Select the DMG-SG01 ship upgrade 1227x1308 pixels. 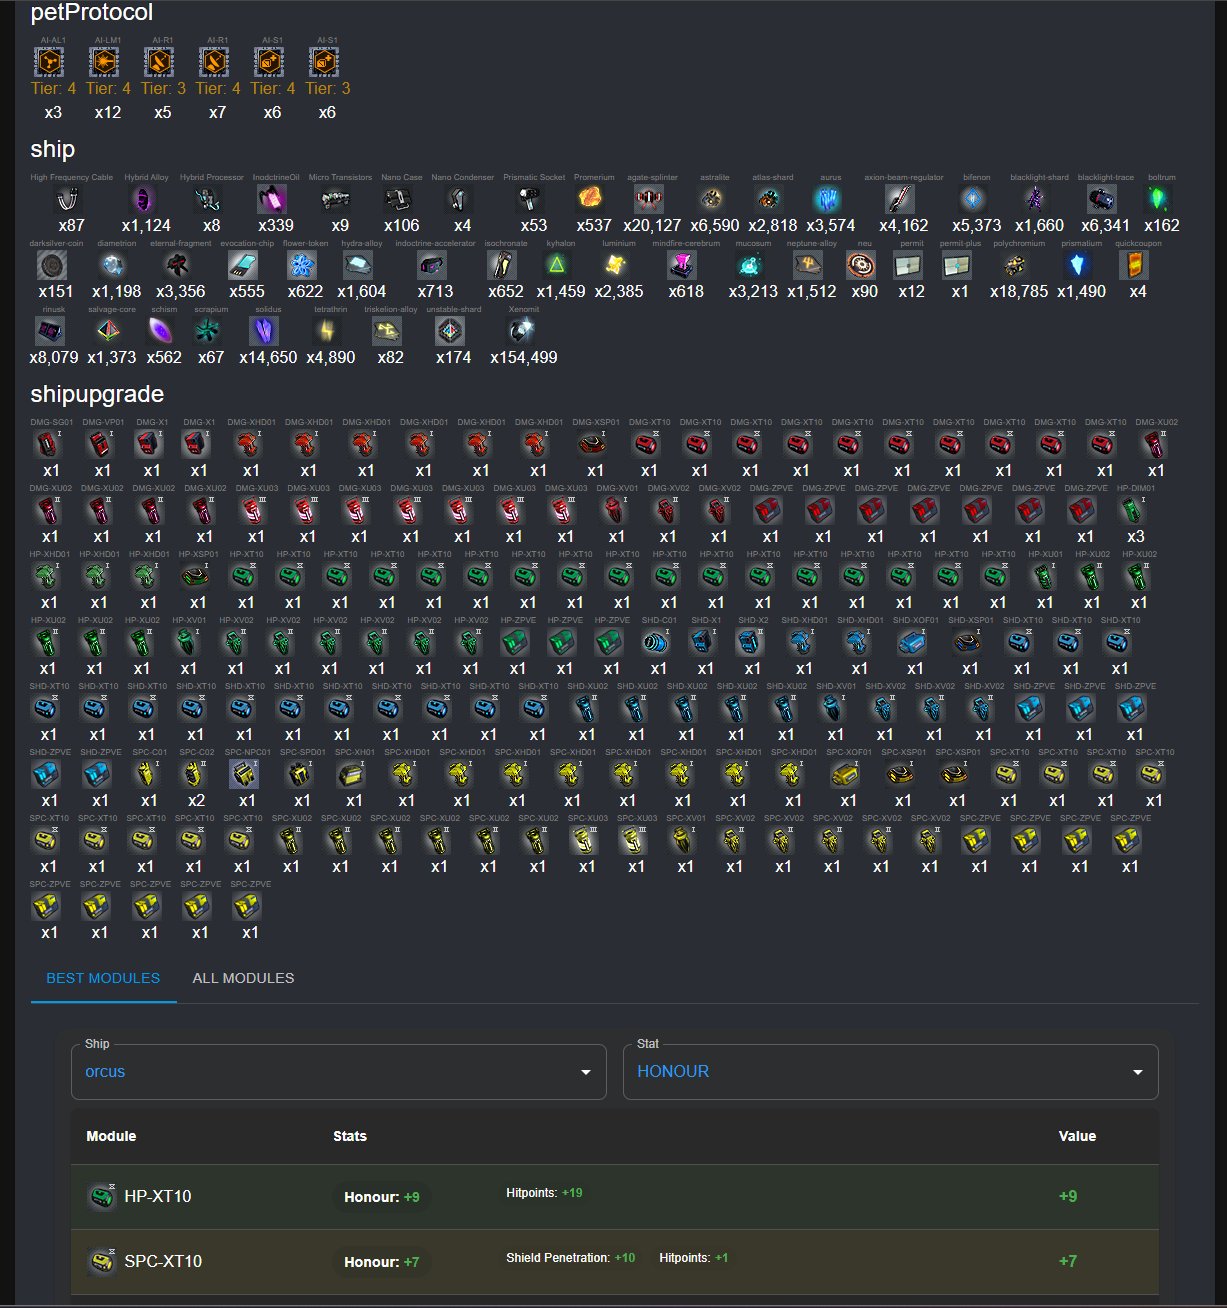coord(50,444)
